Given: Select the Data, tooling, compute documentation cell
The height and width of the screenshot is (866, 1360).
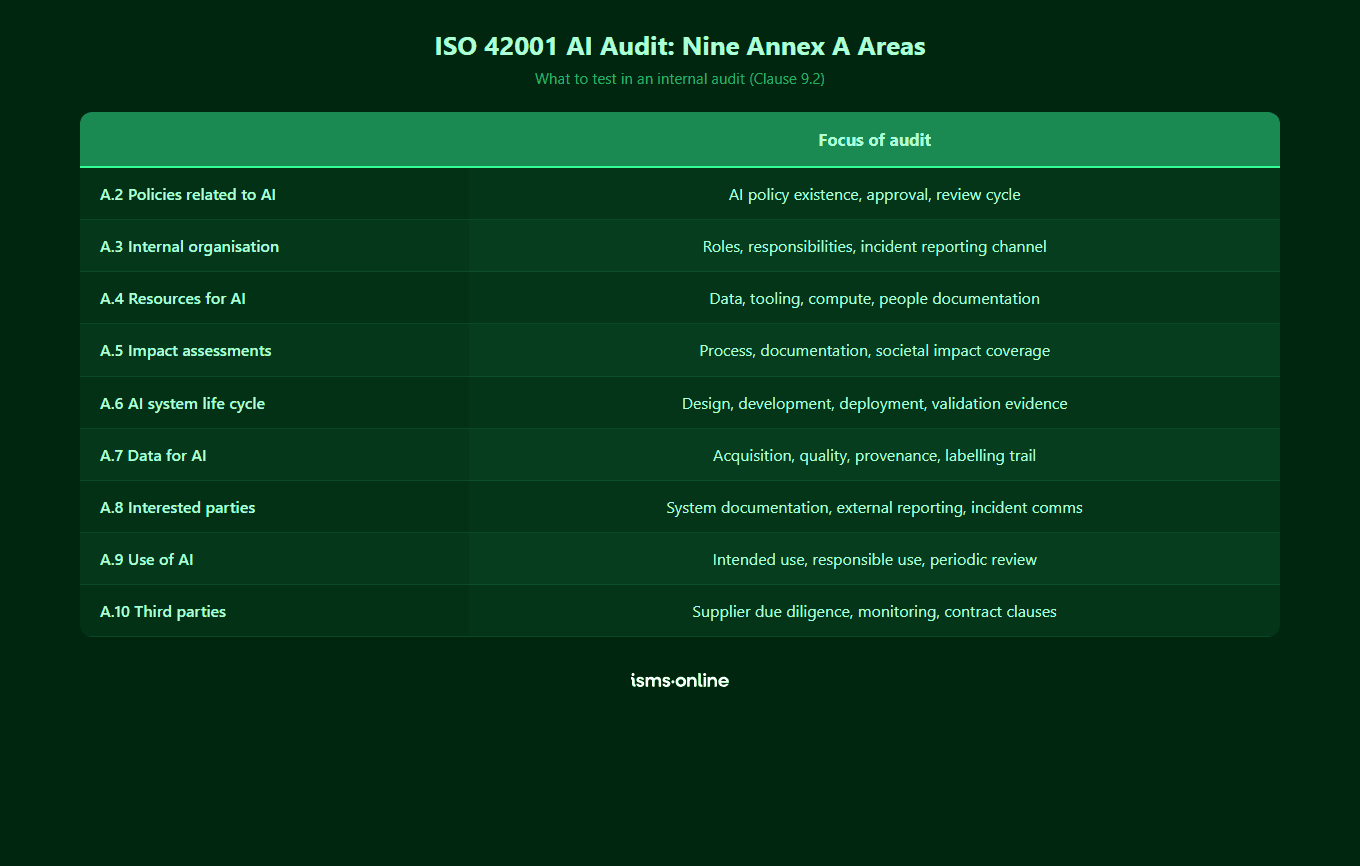Looking at the screenshot, I should [x=874, y=298].
